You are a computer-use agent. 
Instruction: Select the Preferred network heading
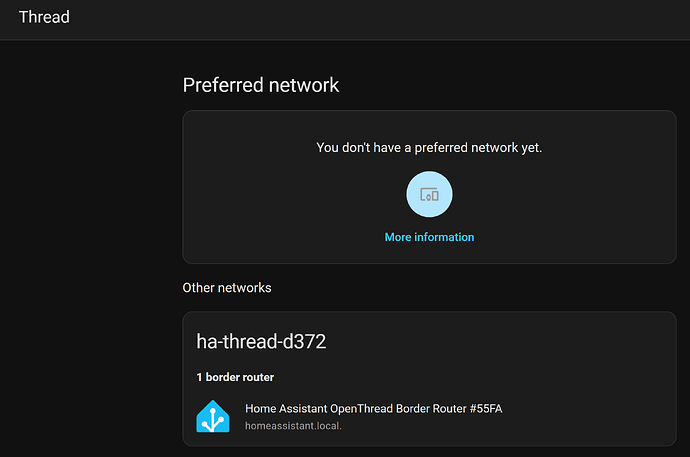click(260, 85)
